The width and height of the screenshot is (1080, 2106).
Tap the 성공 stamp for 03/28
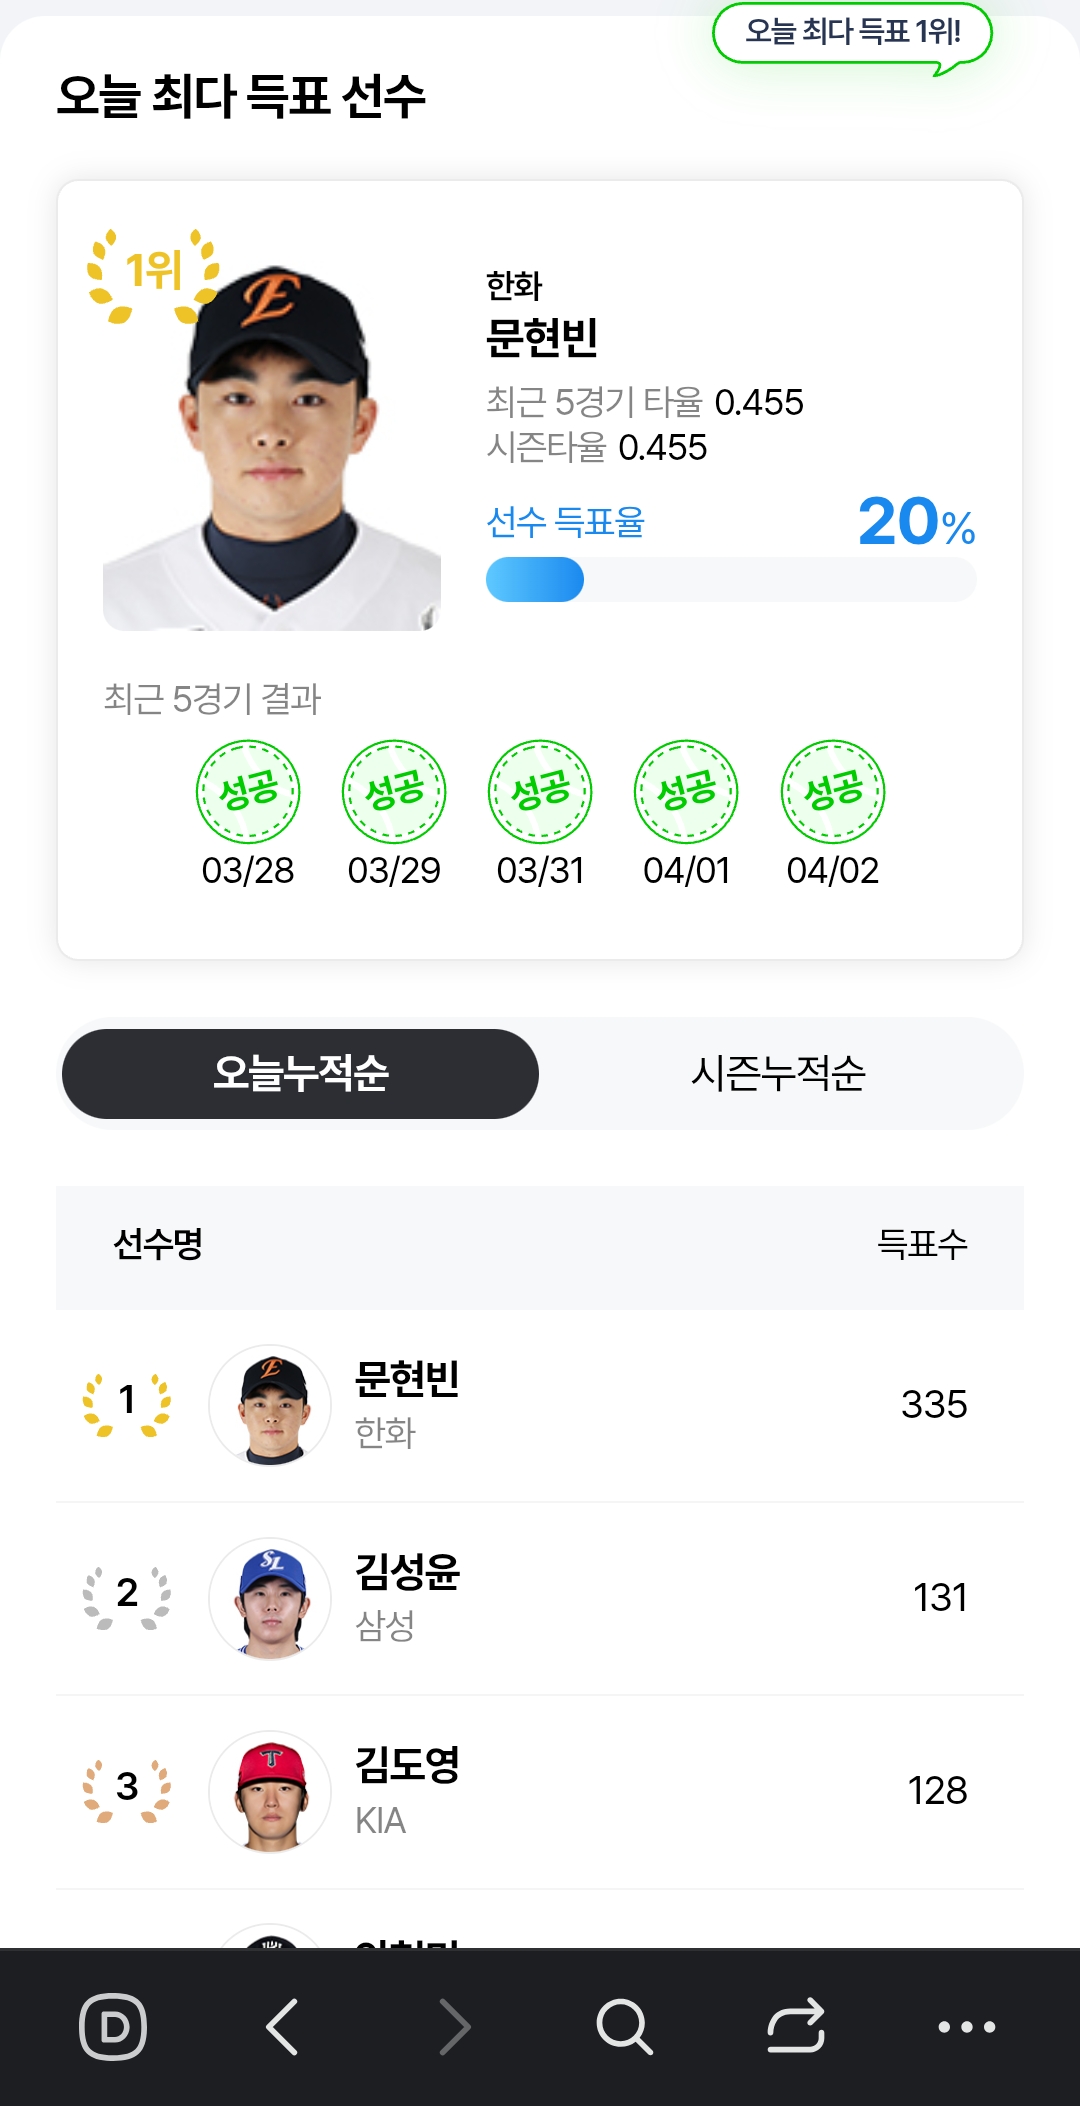tap(248, 791)
